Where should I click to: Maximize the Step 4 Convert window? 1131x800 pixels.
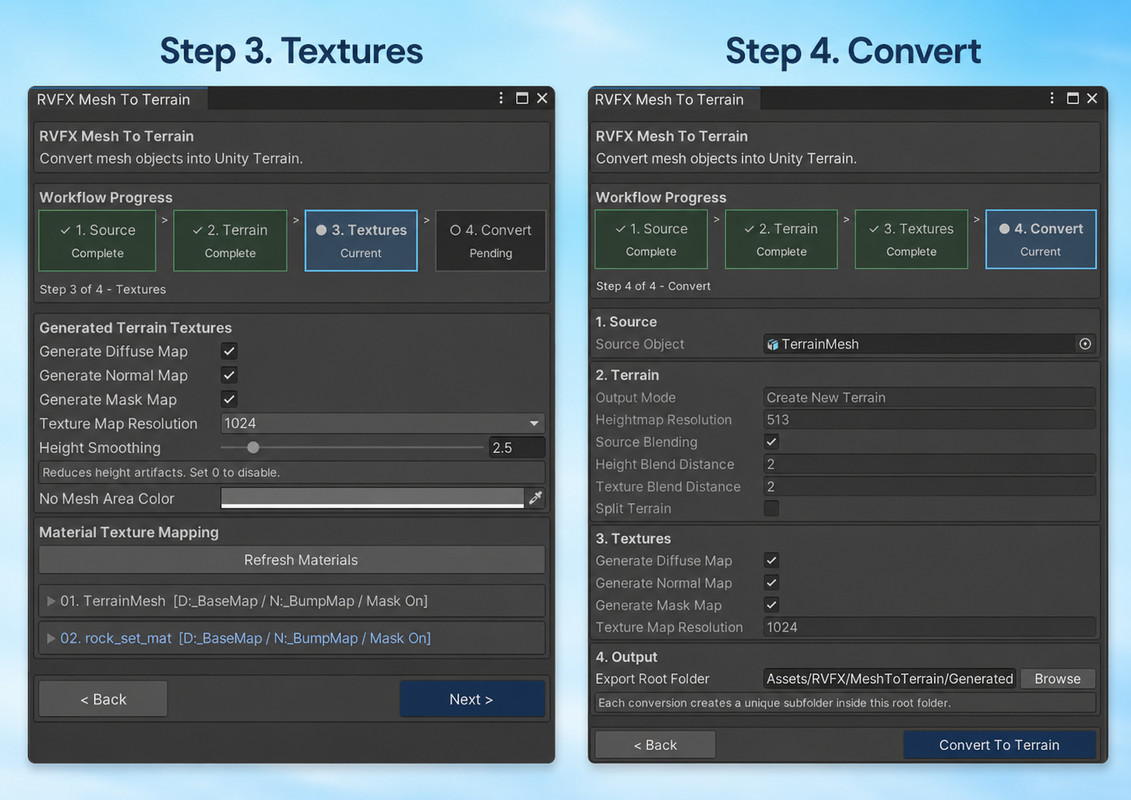[1073, 98]
